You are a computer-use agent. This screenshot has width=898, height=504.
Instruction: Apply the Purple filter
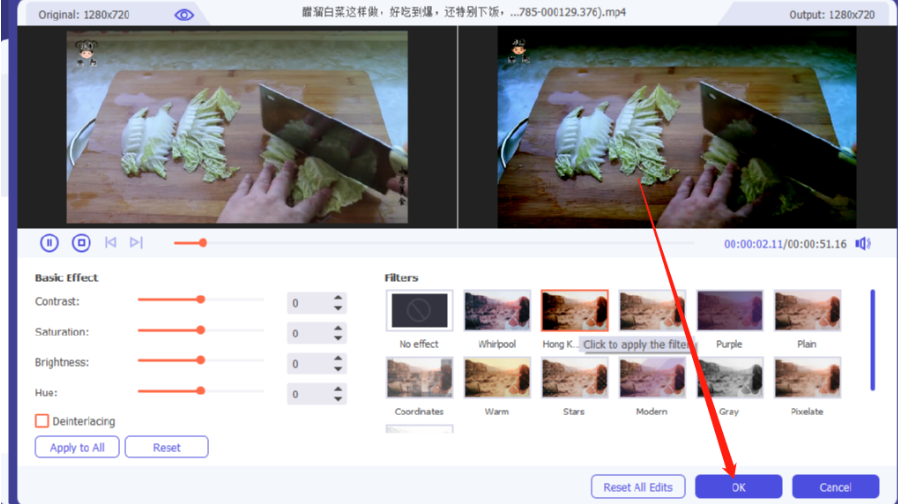pos(730,310)
